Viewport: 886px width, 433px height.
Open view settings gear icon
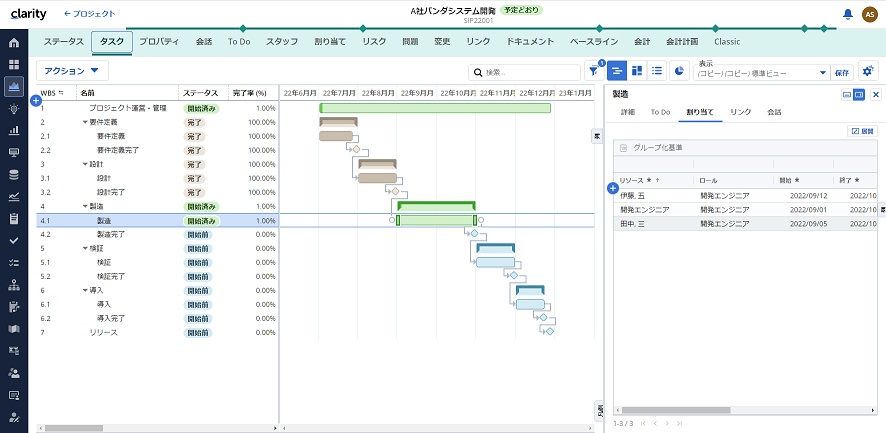pyautogui.click(x=868, y=71)
